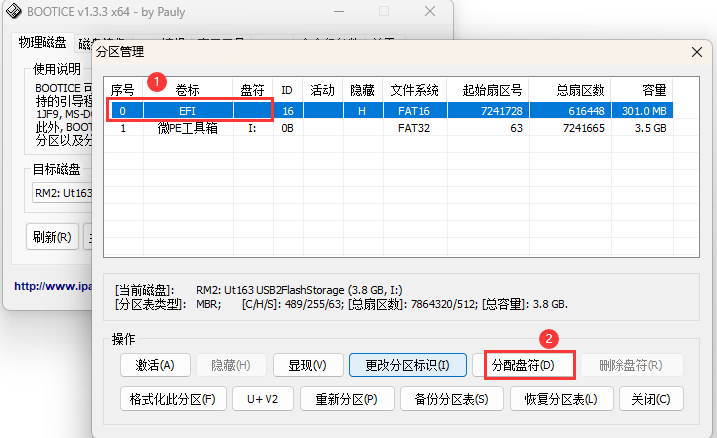
Task: Open the http://www.ipa website link
Action: (x=52, y=286)
